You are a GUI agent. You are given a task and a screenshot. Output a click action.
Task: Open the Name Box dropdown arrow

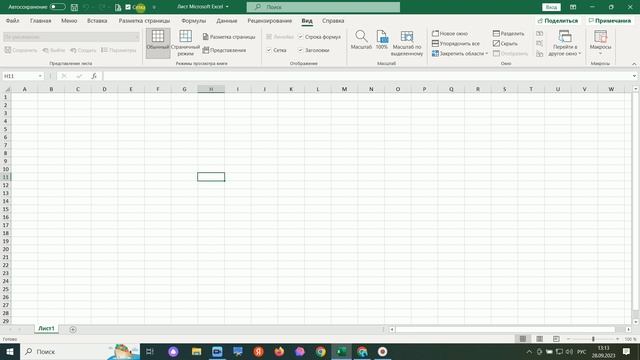[40, 76]
